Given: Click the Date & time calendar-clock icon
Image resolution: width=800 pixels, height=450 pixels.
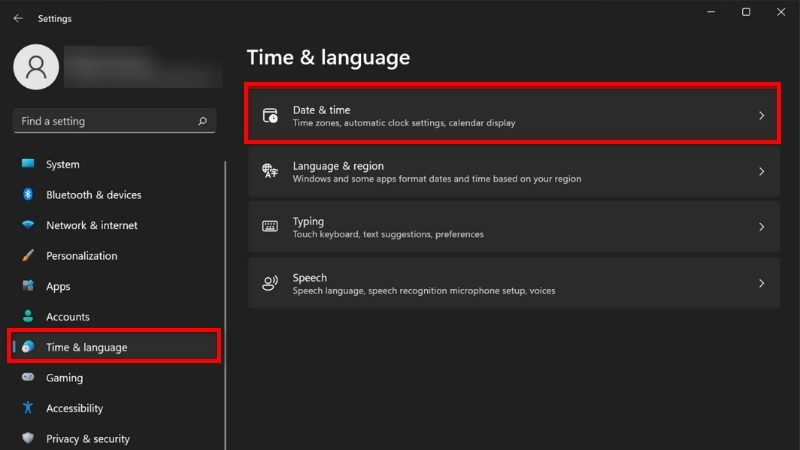Looking at the screenshot, I should tap(270, 115).
